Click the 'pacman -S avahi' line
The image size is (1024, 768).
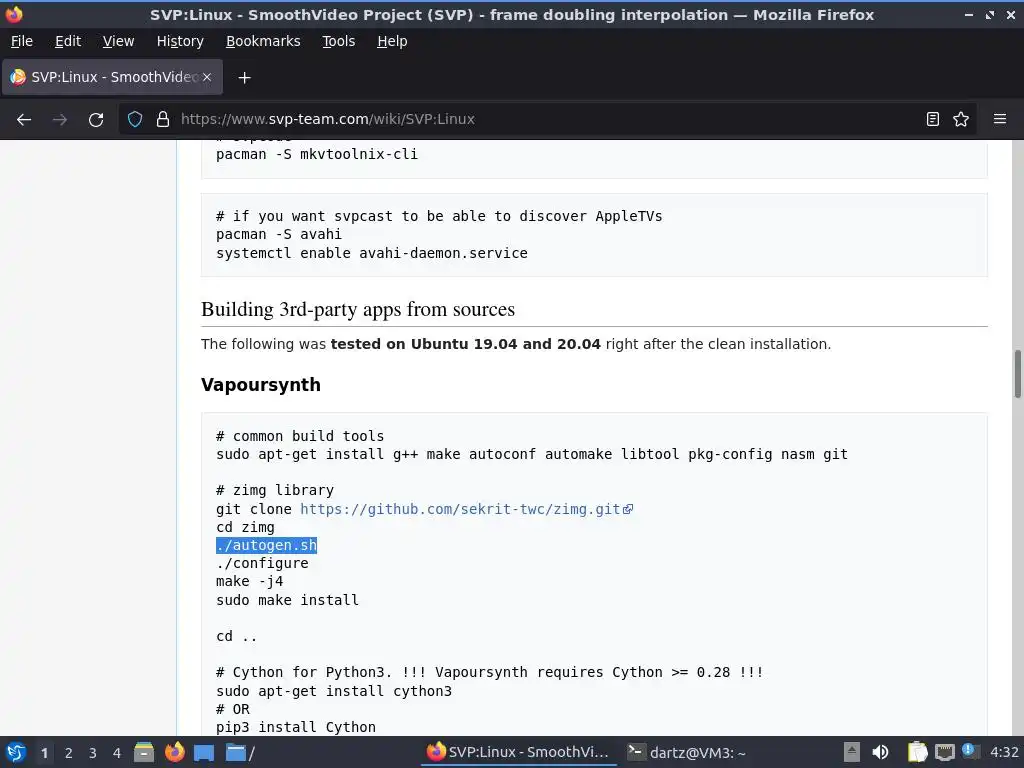(279, 234)
